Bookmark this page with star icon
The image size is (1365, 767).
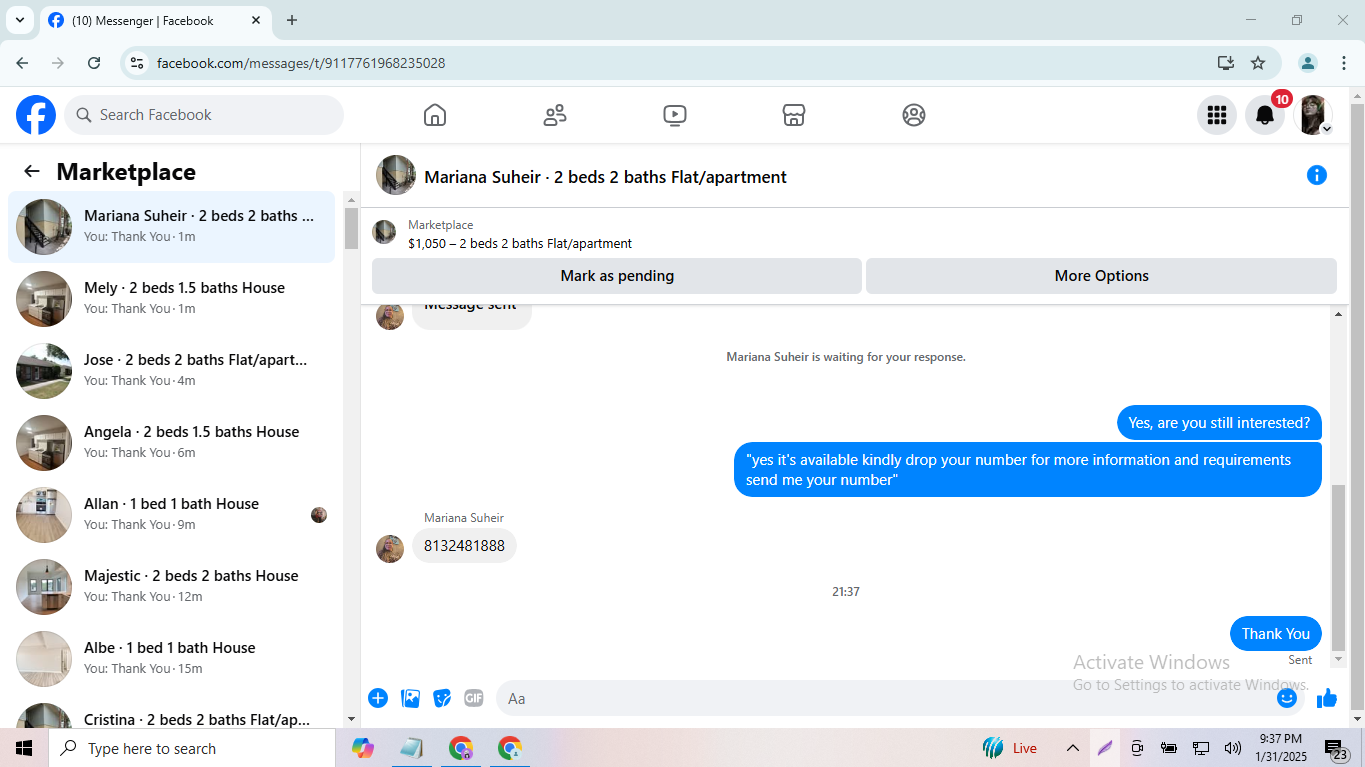tap(1258, 63)
